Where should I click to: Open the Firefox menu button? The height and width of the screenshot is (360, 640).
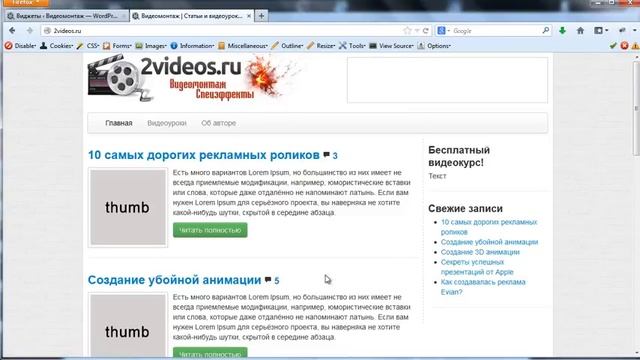[26, 3]
